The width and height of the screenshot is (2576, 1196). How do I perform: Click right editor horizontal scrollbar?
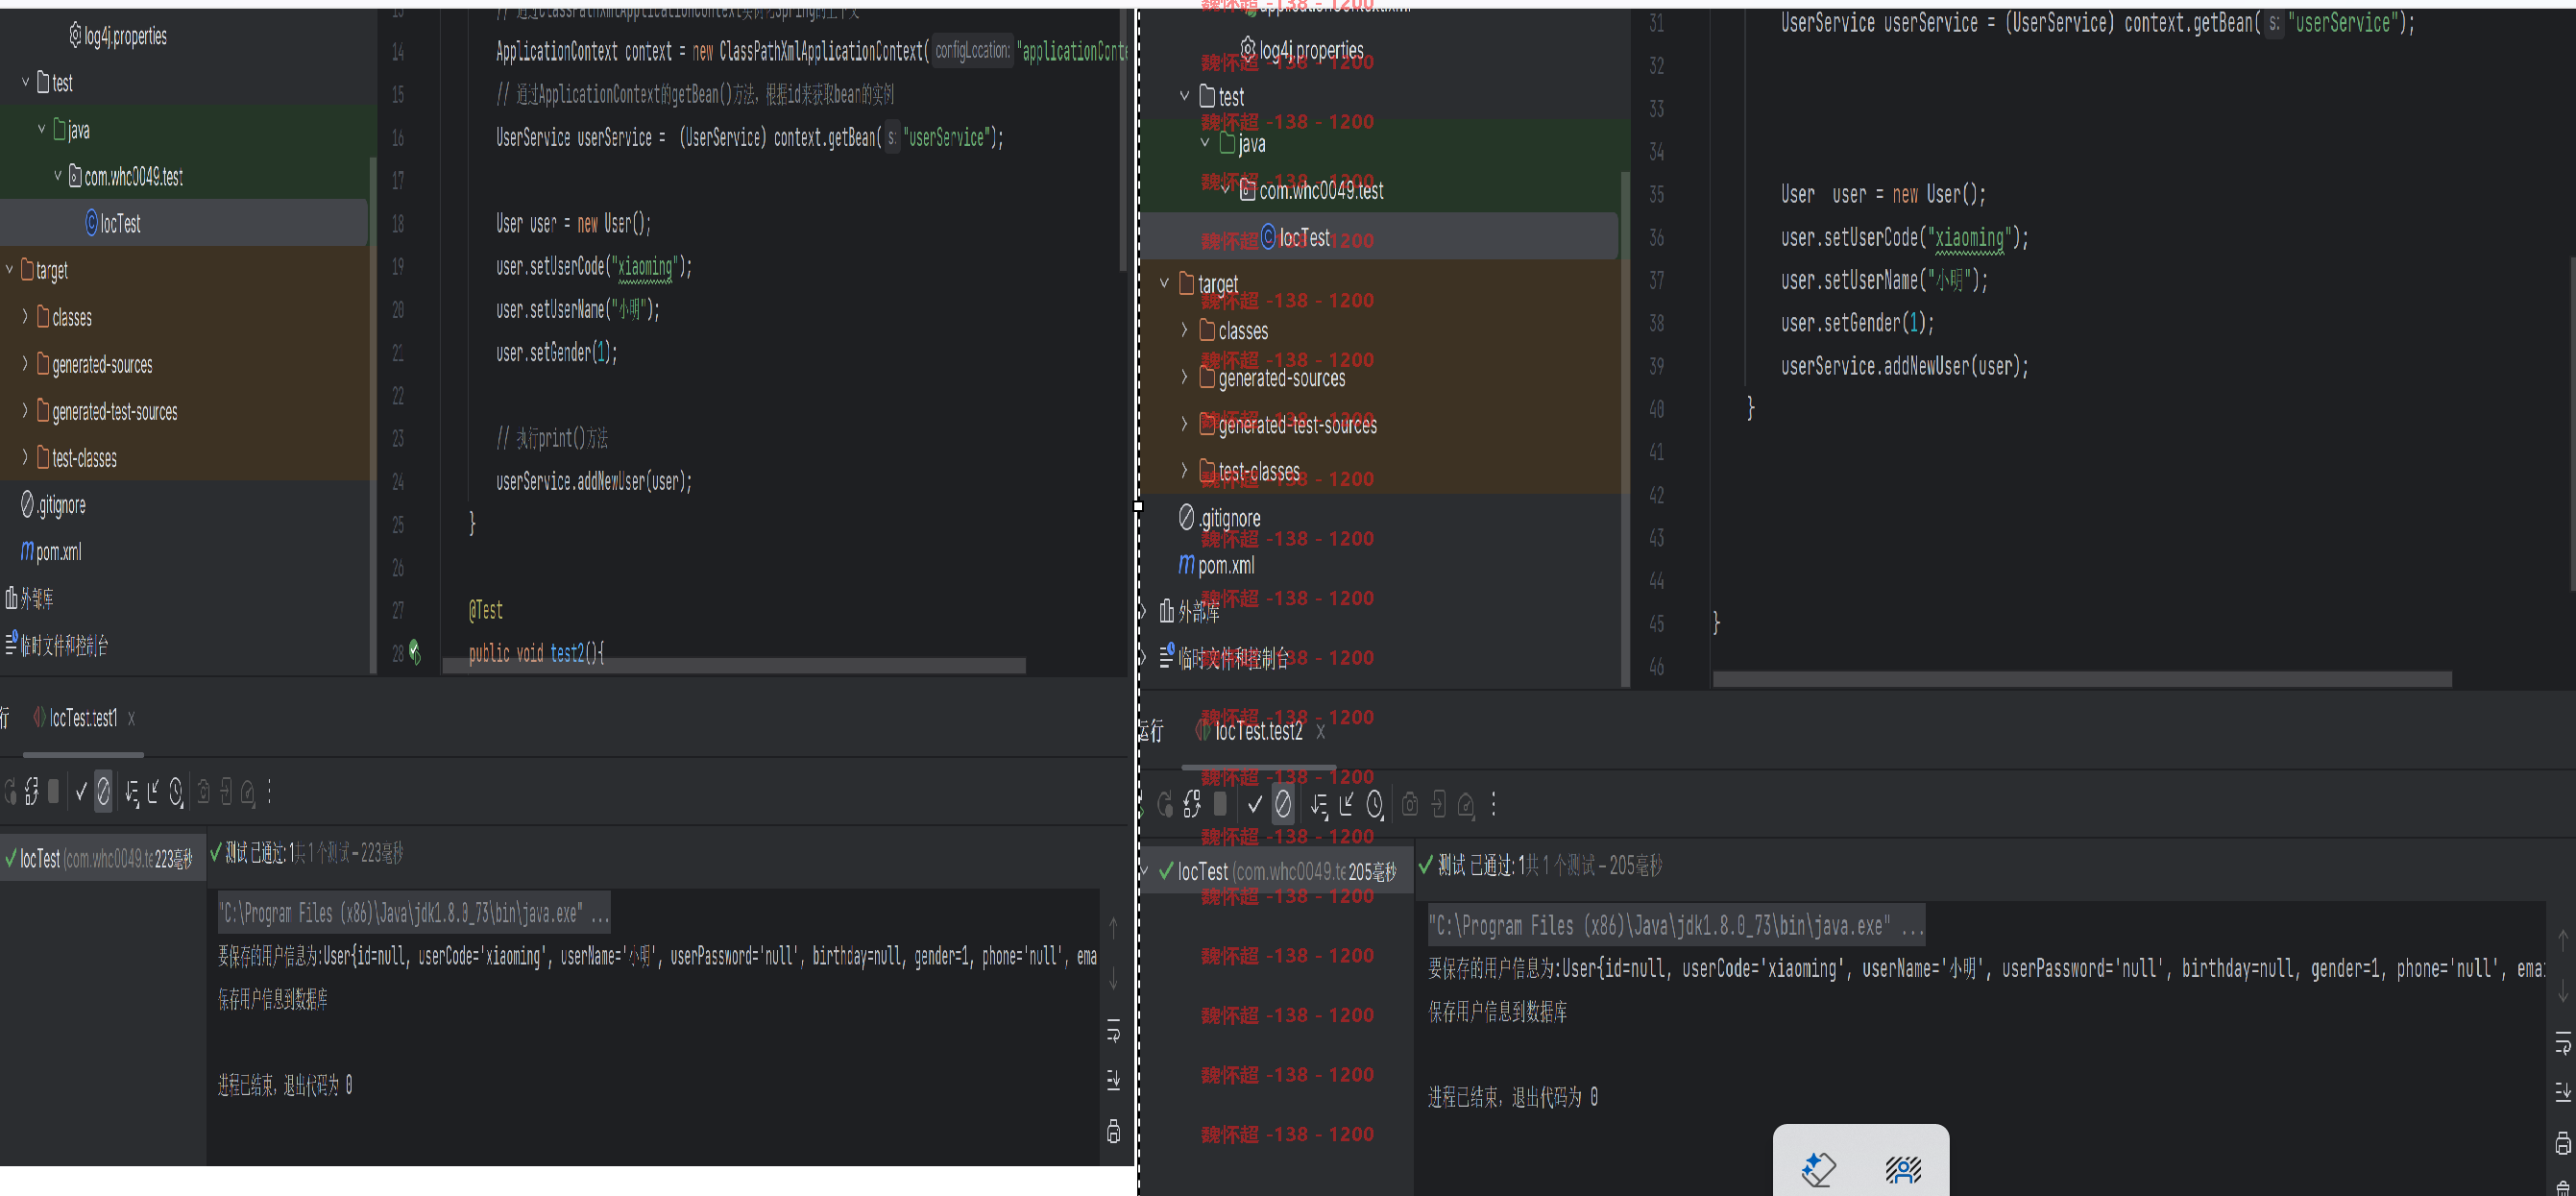tap(2082, 679)
